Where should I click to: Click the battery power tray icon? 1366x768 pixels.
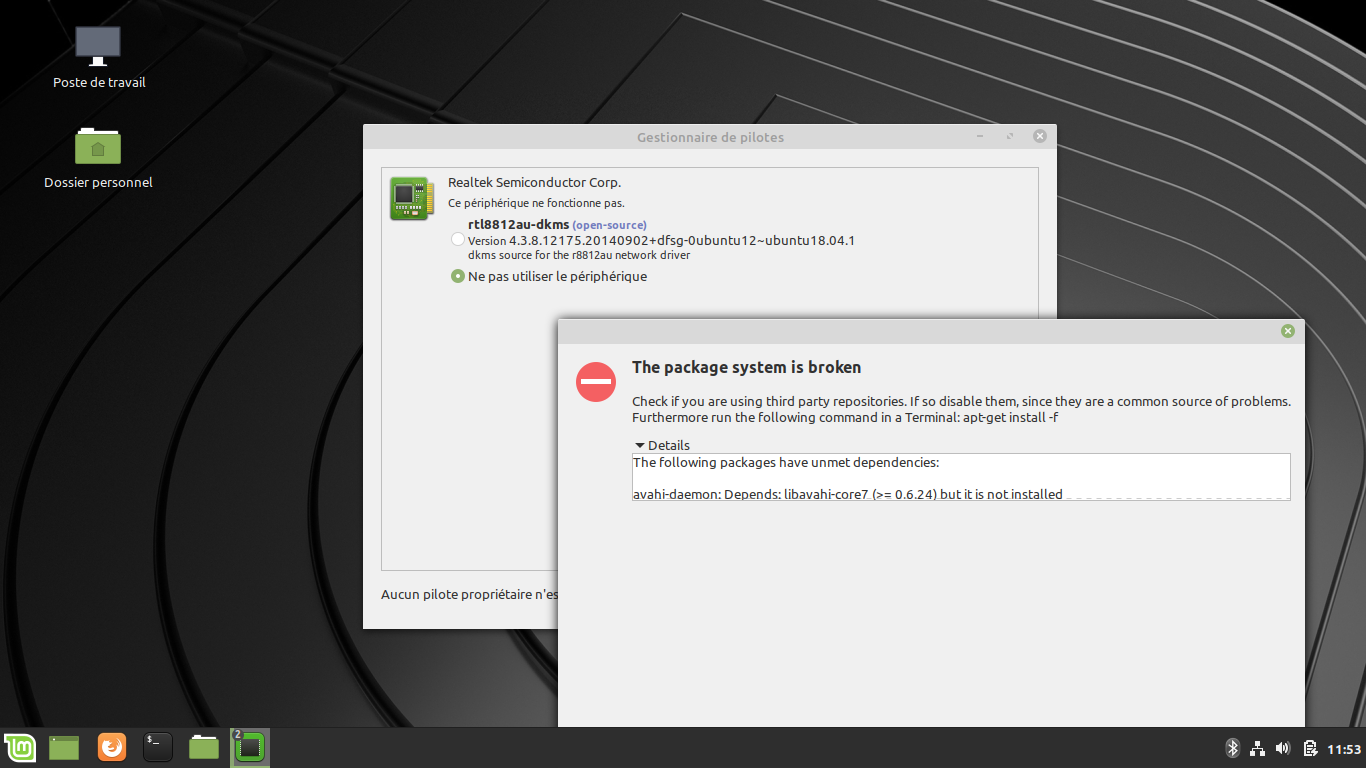click(x=1309, y=748)
